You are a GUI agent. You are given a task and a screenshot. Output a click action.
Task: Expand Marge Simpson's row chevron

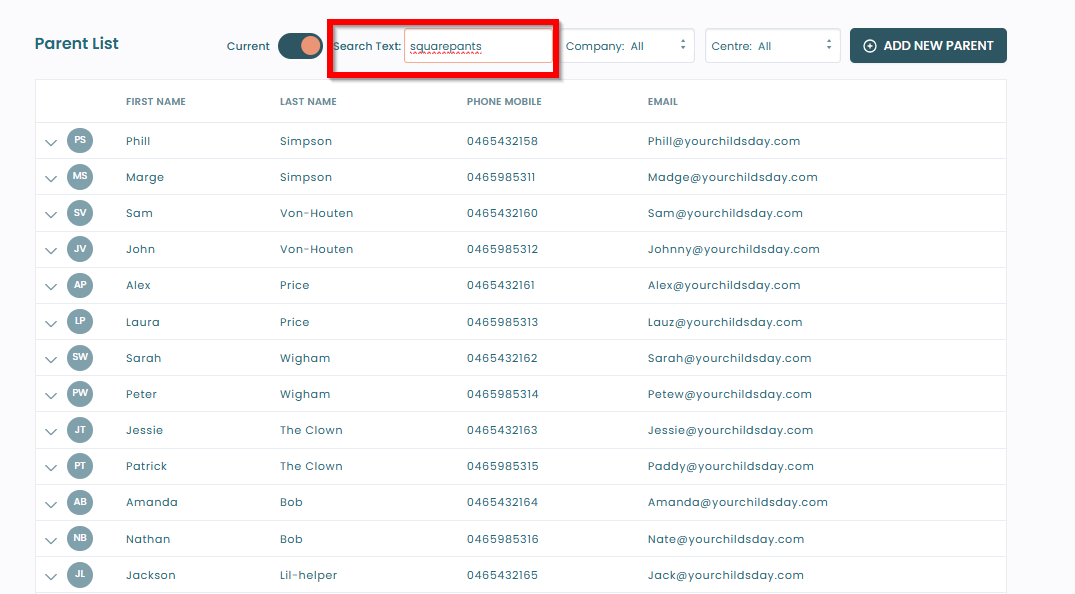(51, 178)
